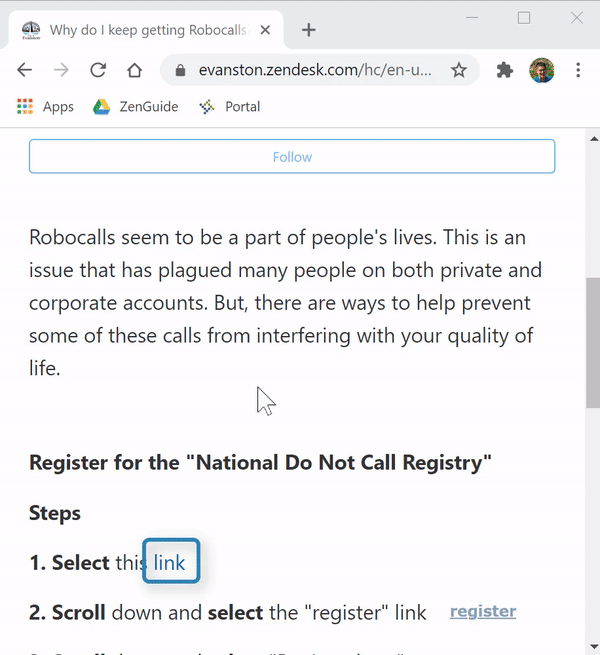Click the Follow button

pyautogui.click(x=292, y=156)
